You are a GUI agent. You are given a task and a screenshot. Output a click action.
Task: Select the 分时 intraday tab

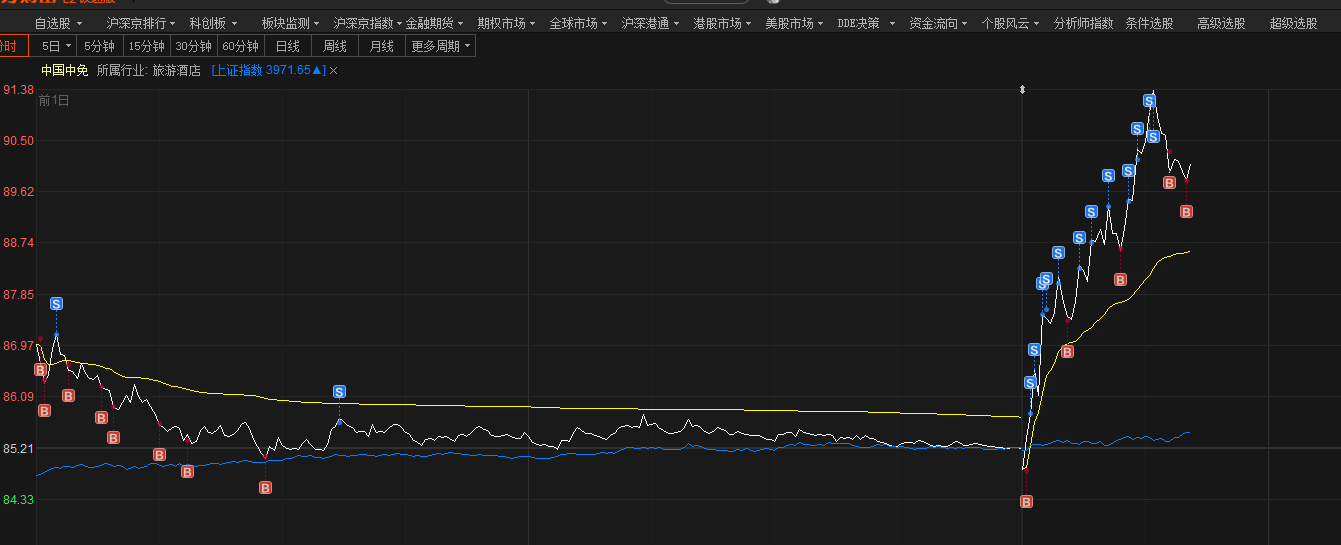click(x=13, y=46)
